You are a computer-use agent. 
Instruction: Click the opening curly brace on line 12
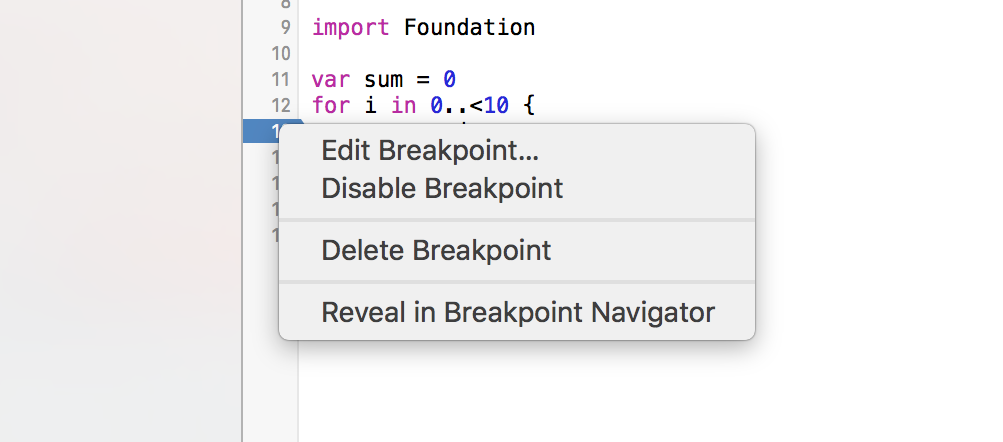(x=529, y=105)
